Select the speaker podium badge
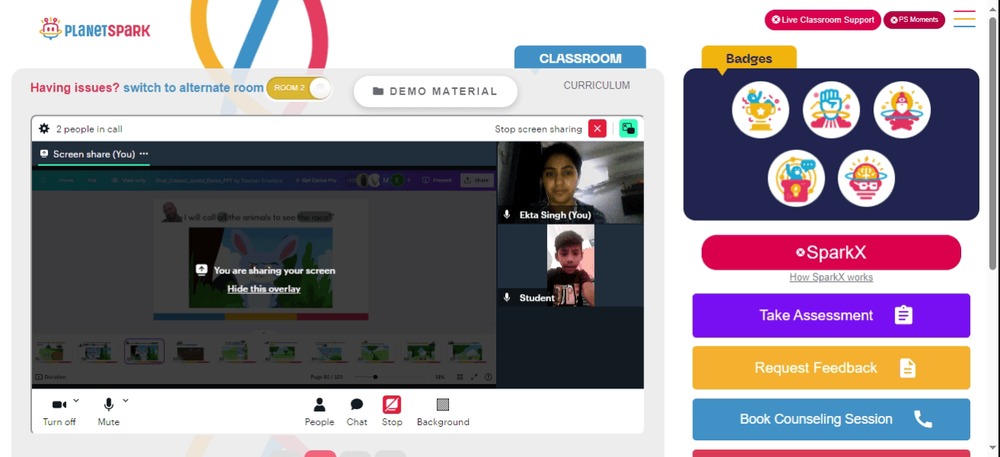The height and width of the screenshot is (457, 1000). click(x=796, y=178)
